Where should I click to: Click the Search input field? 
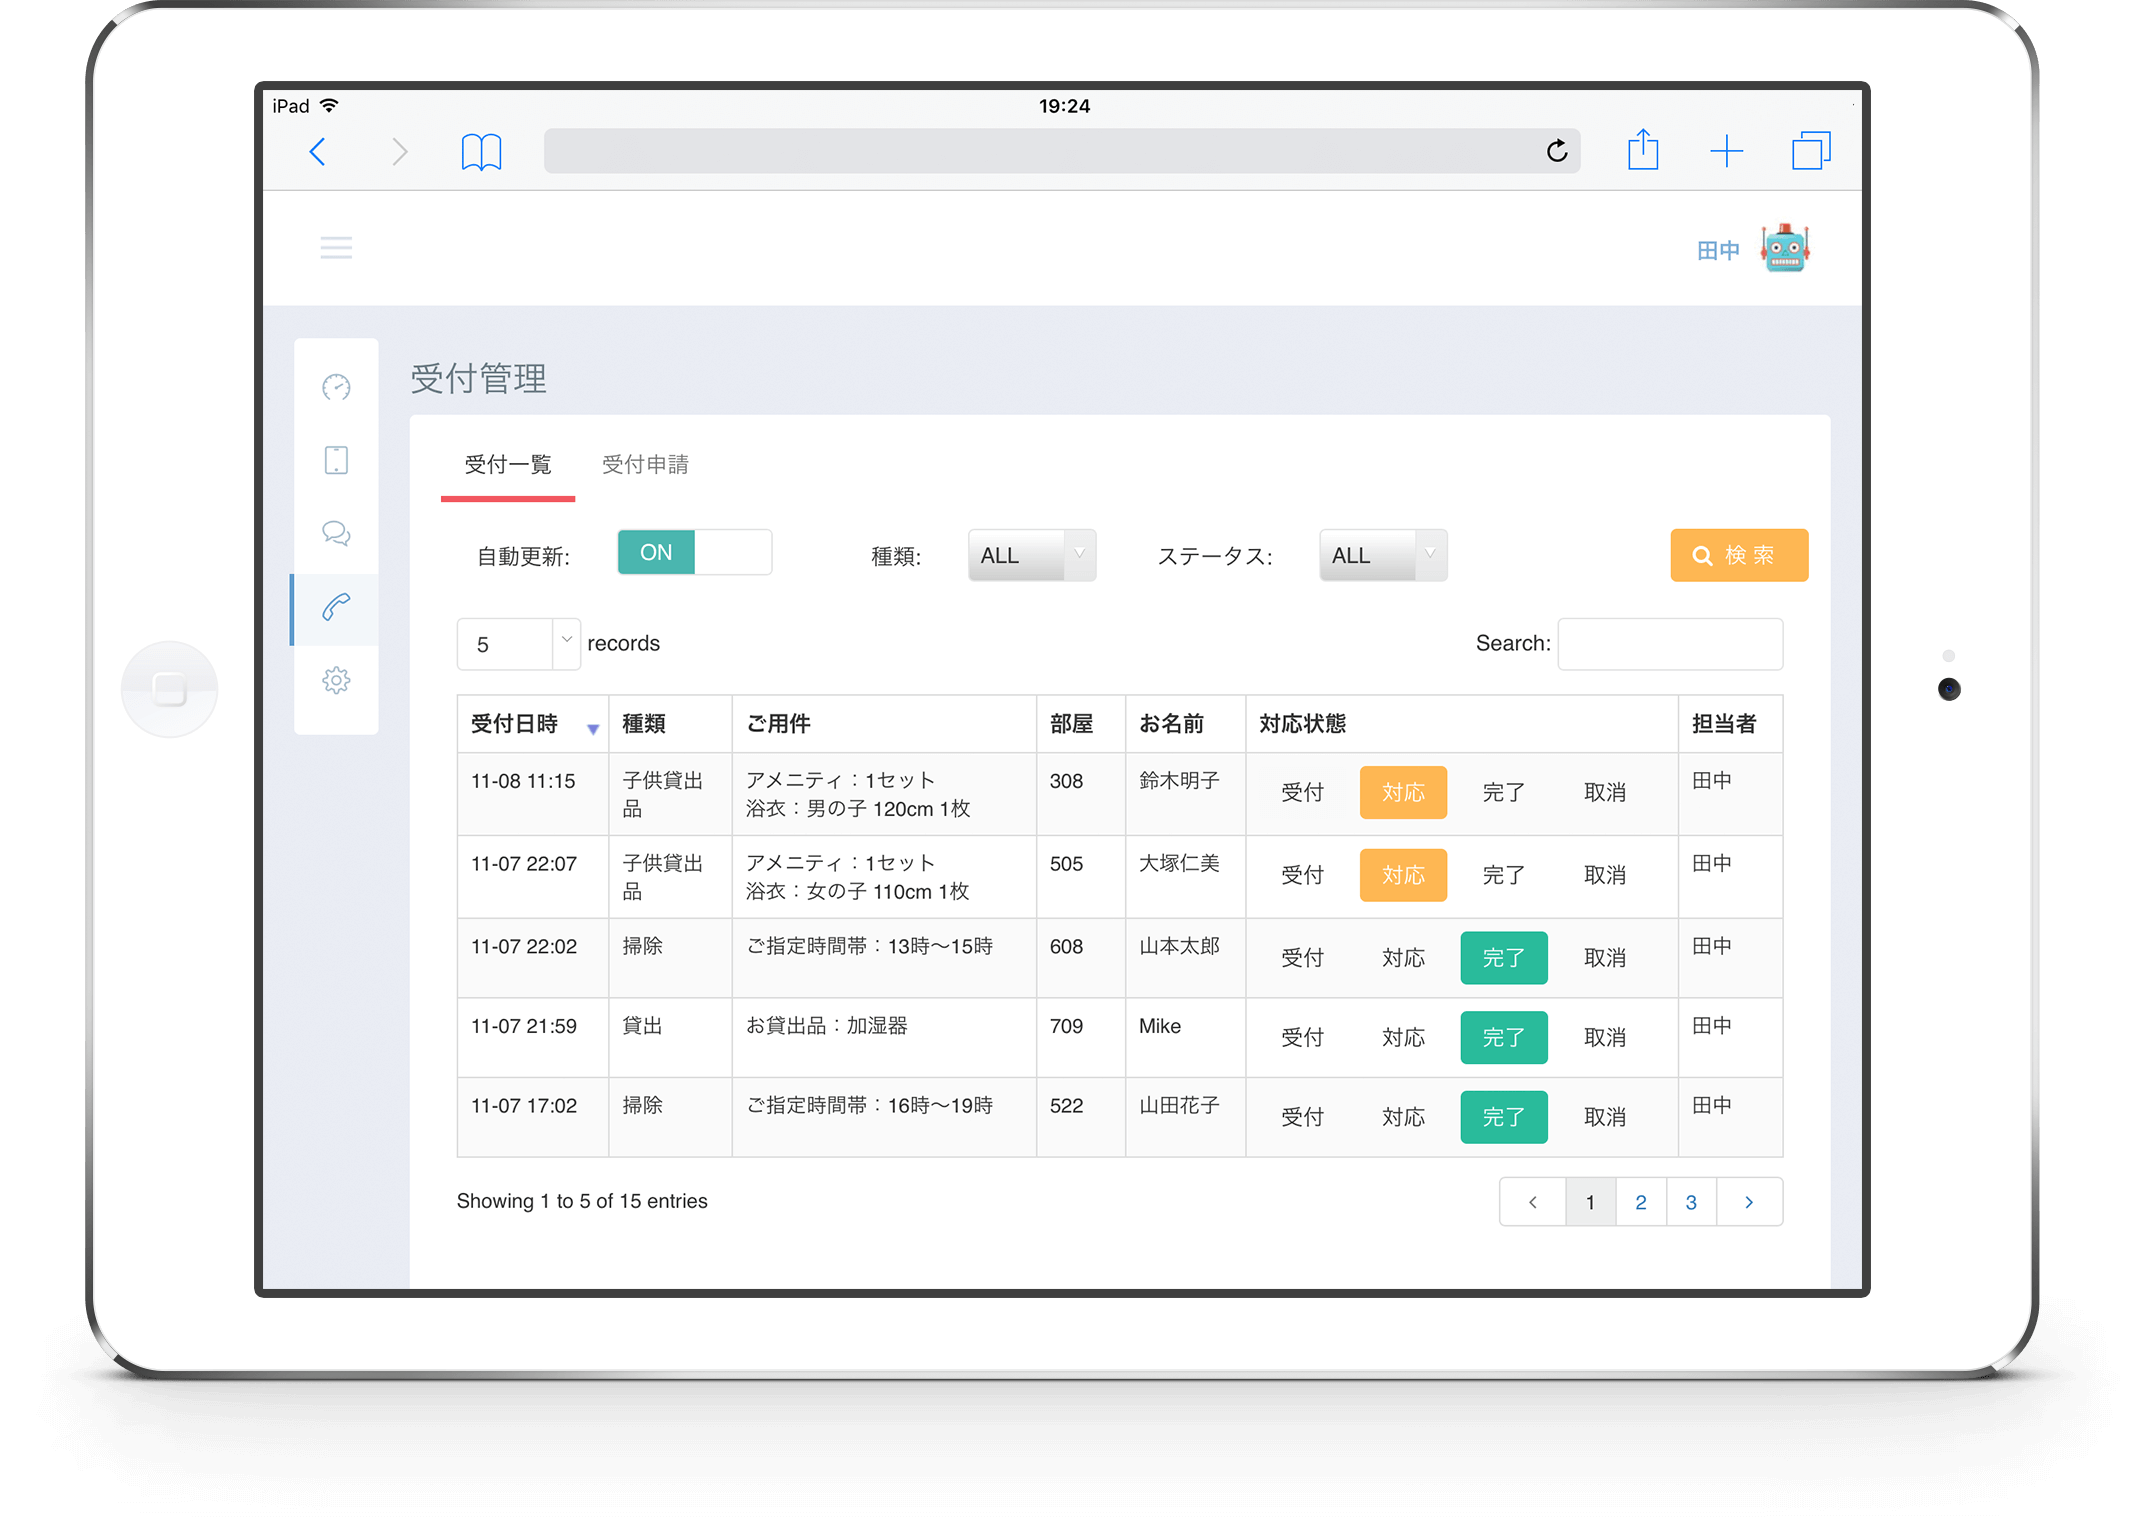pos(1669,644)
